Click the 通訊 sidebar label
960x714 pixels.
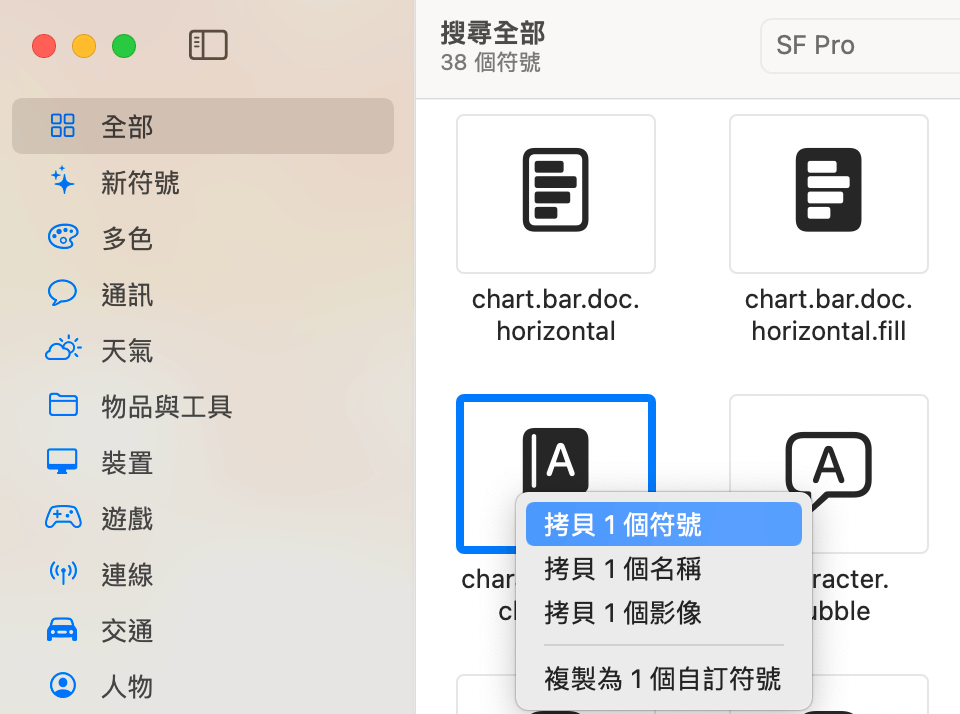(x=127, y=295)
